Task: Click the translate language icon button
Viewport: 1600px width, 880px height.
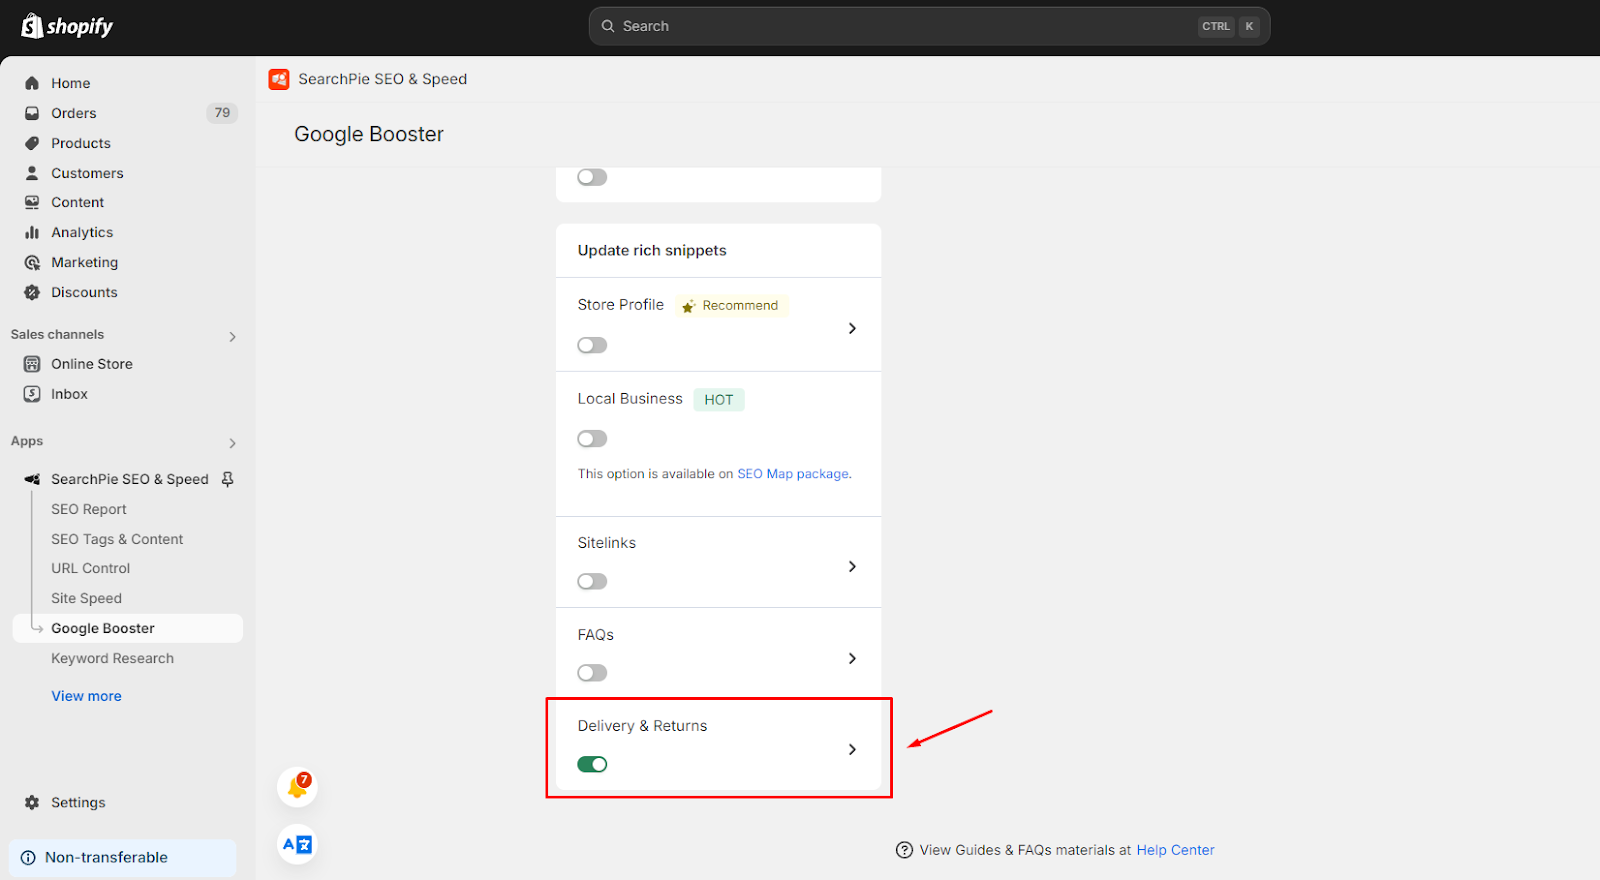Action: click(297, 844)
